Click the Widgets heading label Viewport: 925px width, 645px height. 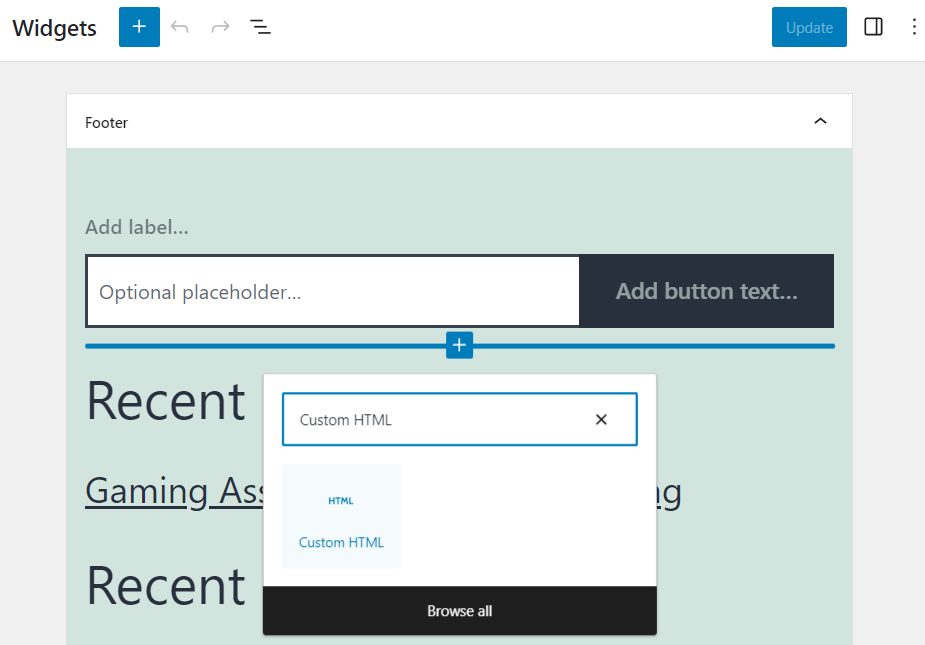click(54, 28)
